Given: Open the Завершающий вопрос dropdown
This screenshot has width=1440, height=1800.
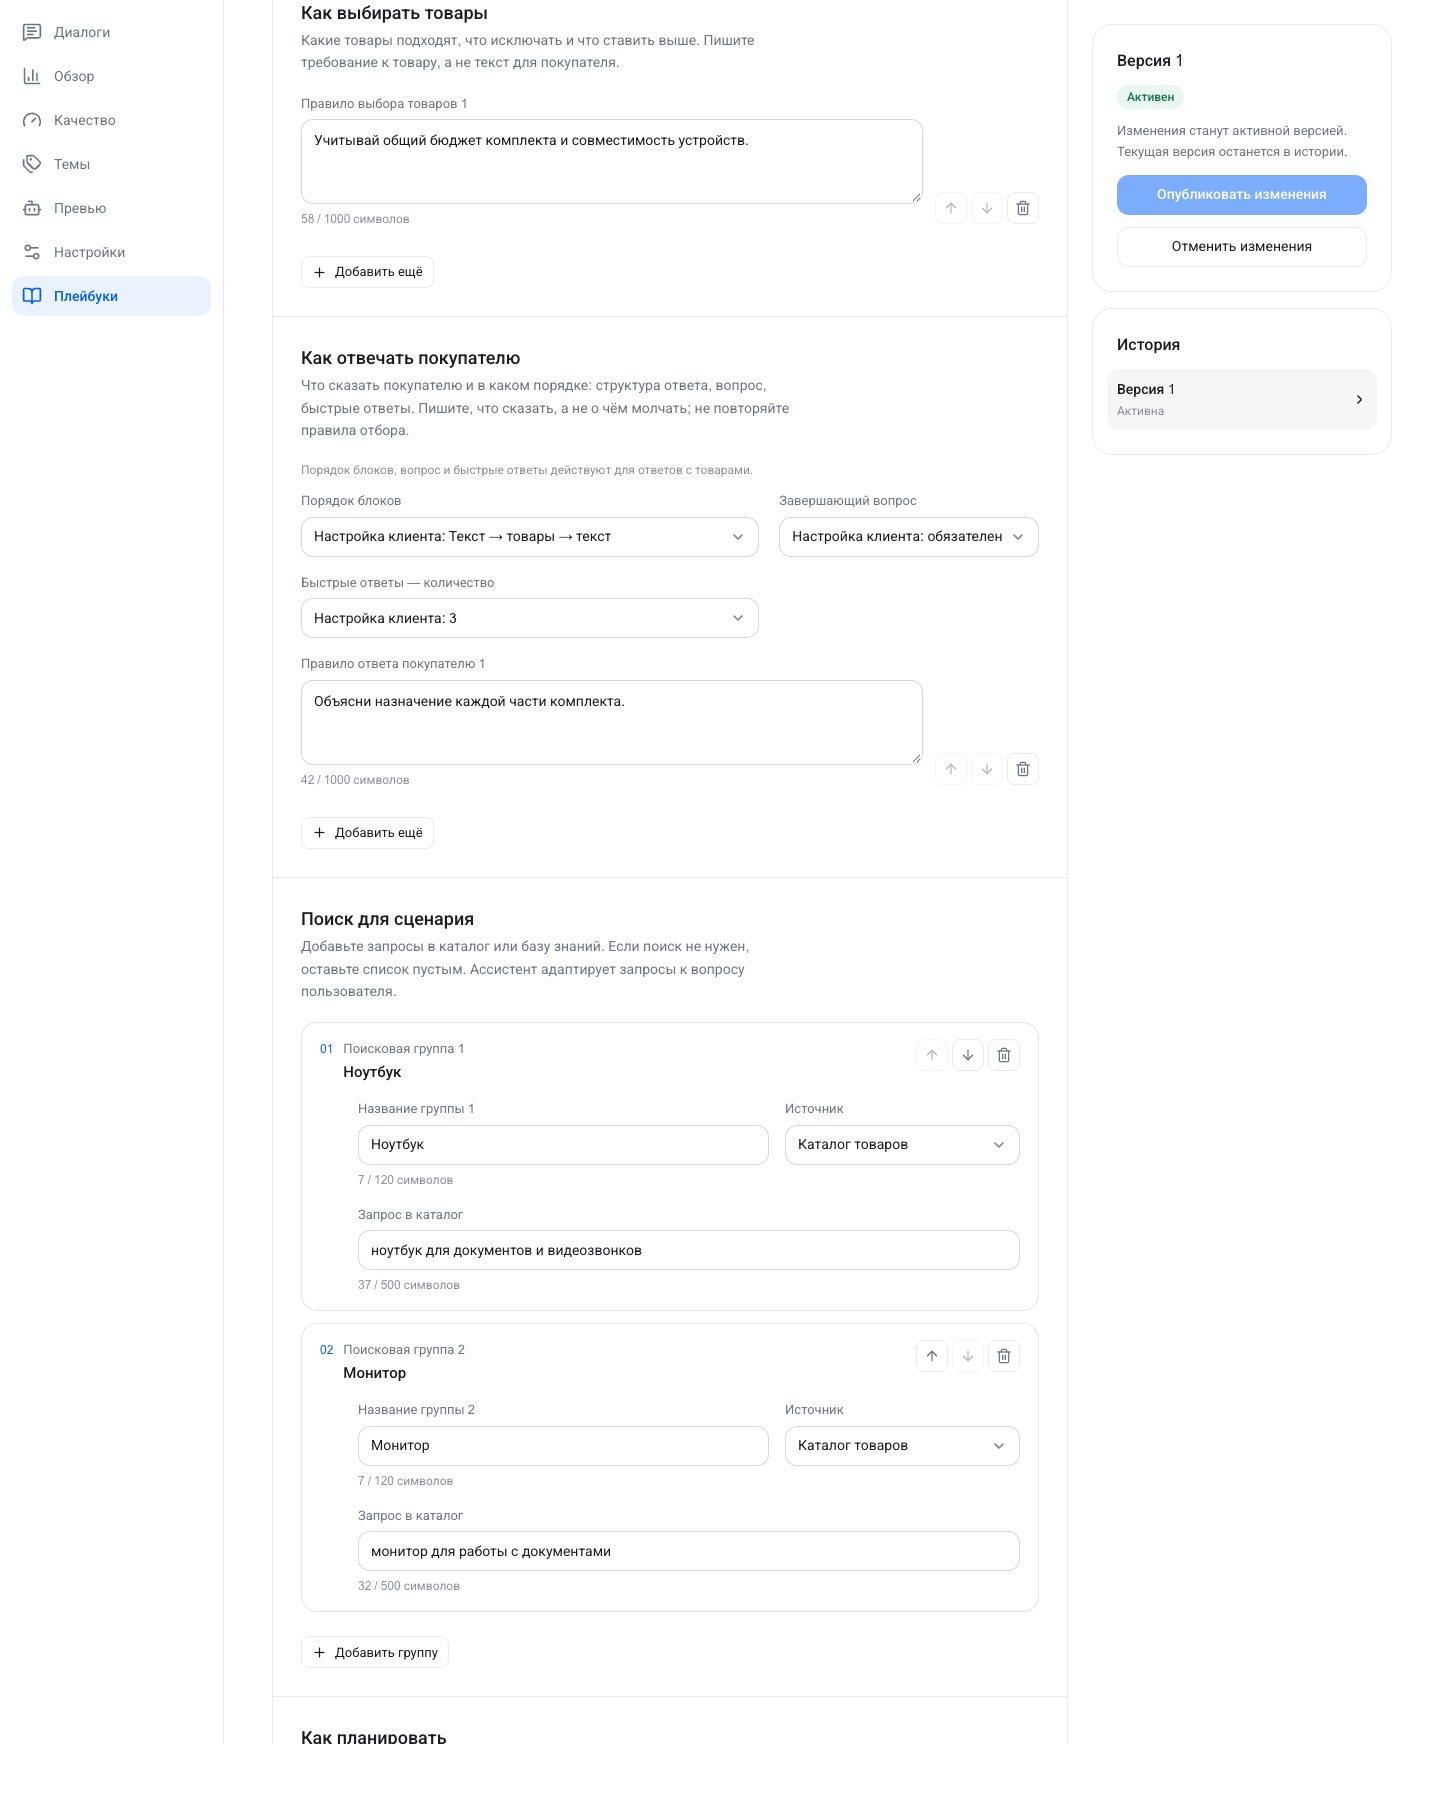Looking at the screenshot, I should click(909, 537).
